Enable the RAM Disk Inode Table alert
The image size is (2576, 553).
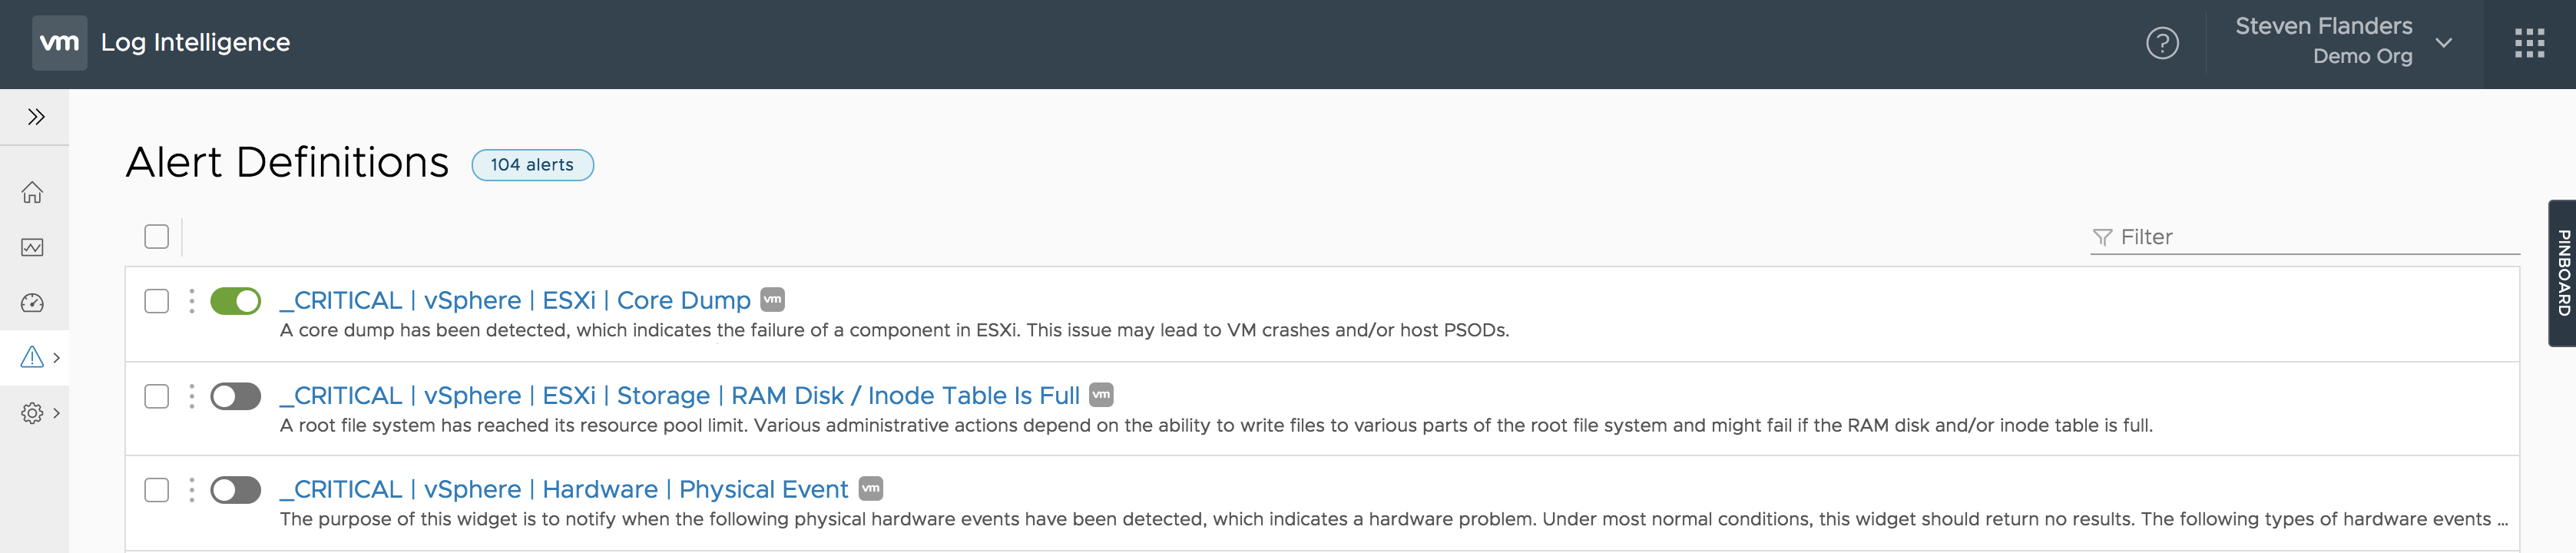click(235, 396)
